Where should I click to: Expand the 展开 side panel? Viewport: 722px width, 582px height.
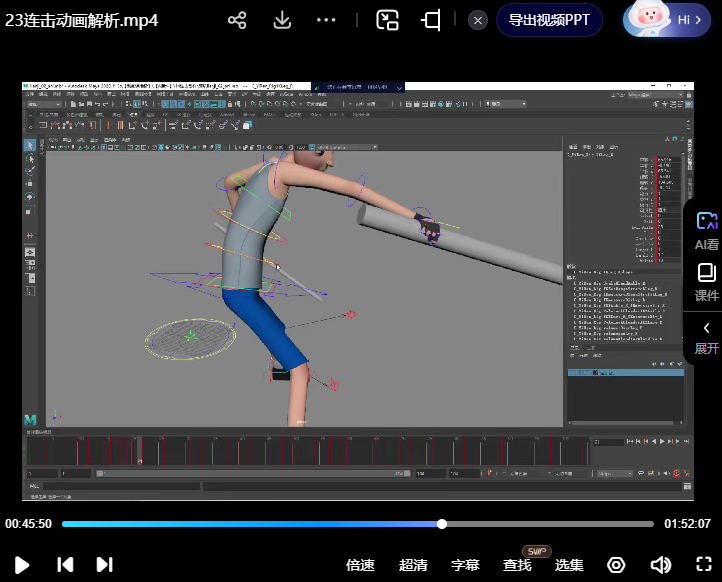(706, 338)
